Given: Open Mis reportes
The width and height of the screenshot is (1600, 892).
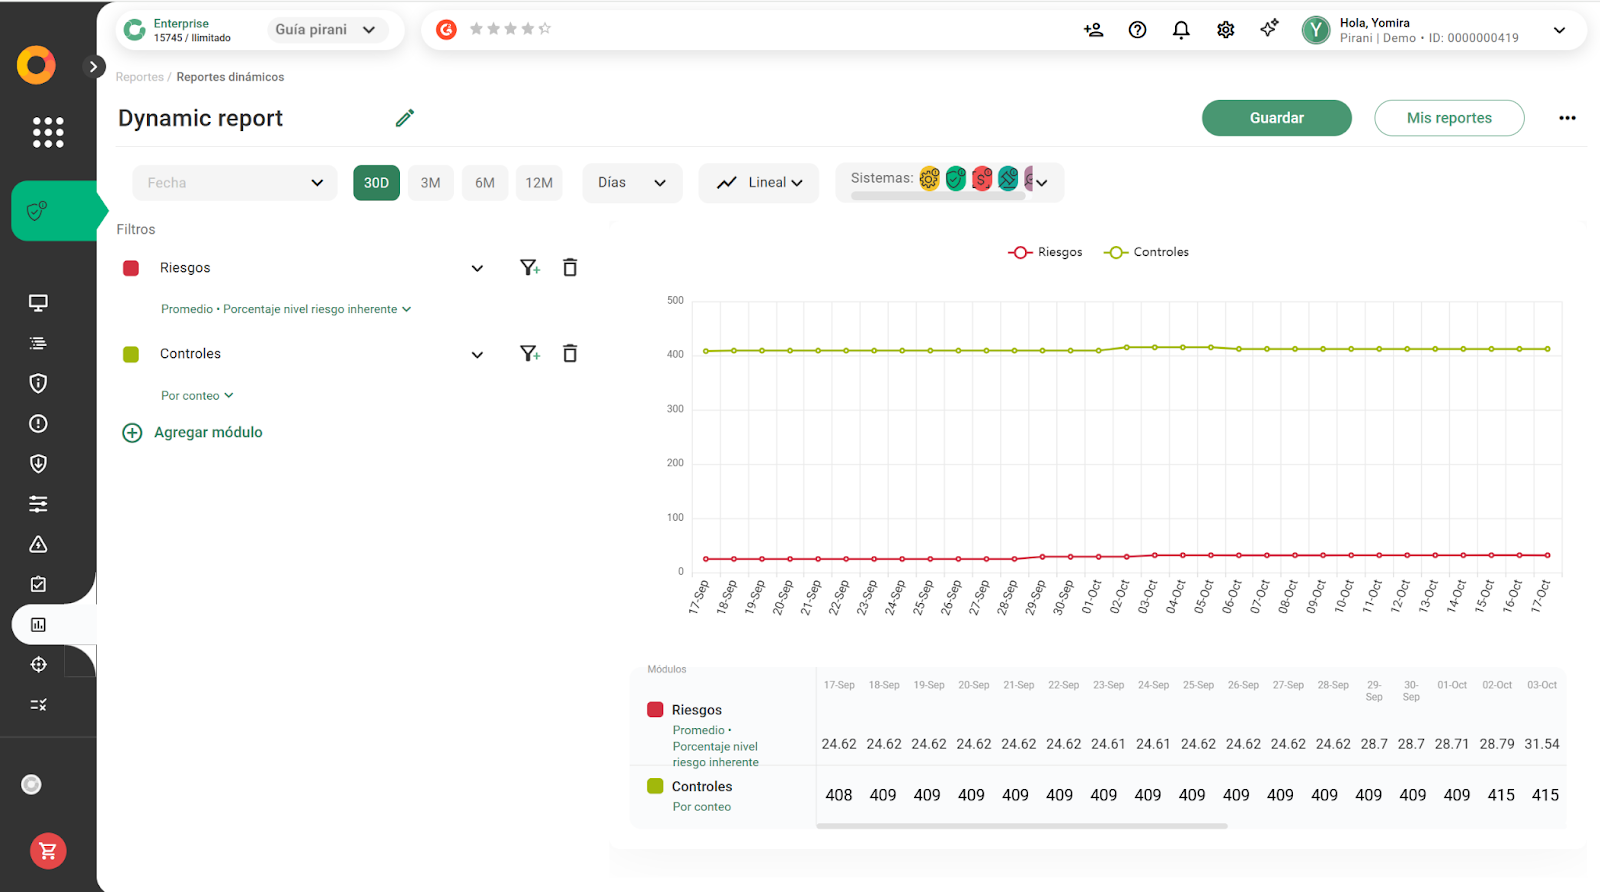Looking at the screenshot, I should (x=1448, y=118).
